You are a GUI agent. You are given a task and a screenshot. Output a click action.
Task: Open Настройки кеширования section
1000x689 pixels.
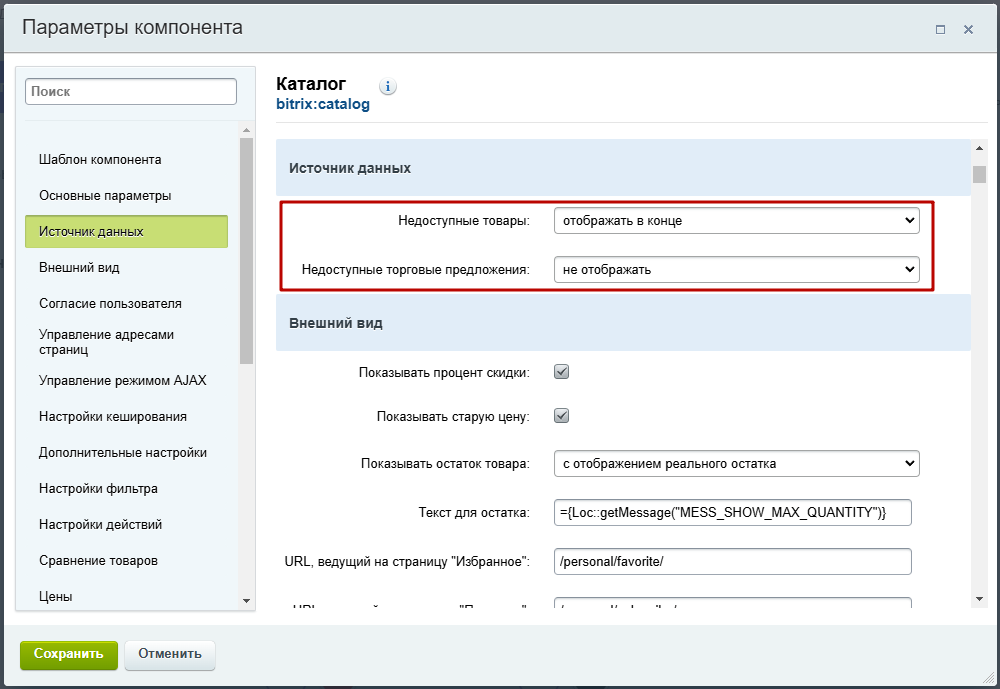[x=113, y=417]
